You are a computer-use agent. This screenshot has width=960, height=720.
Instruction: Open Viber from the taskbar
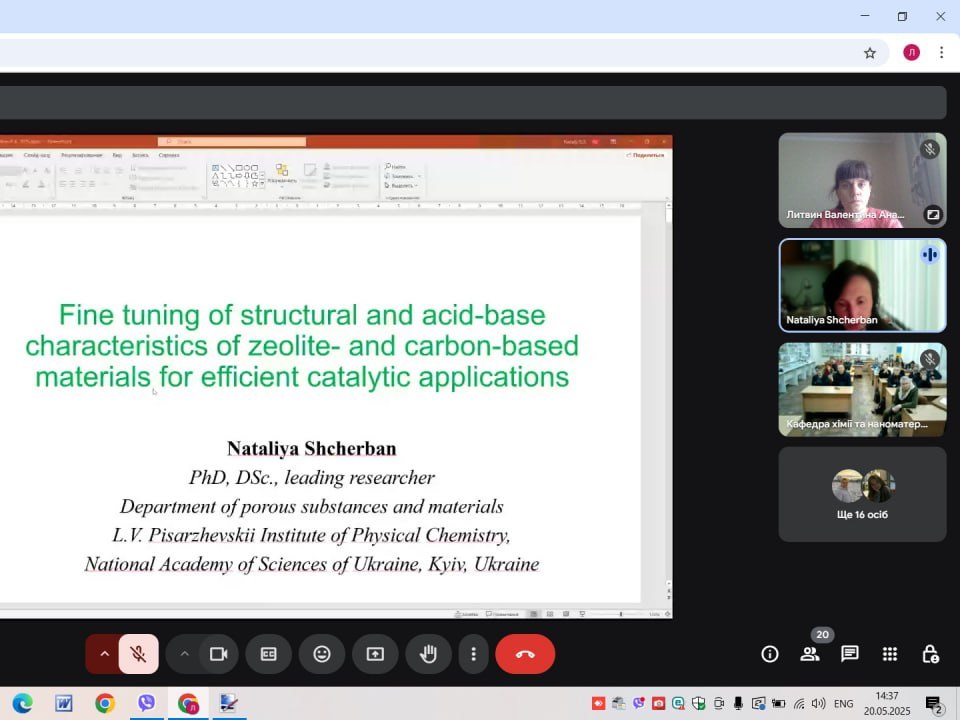(146, 703)
